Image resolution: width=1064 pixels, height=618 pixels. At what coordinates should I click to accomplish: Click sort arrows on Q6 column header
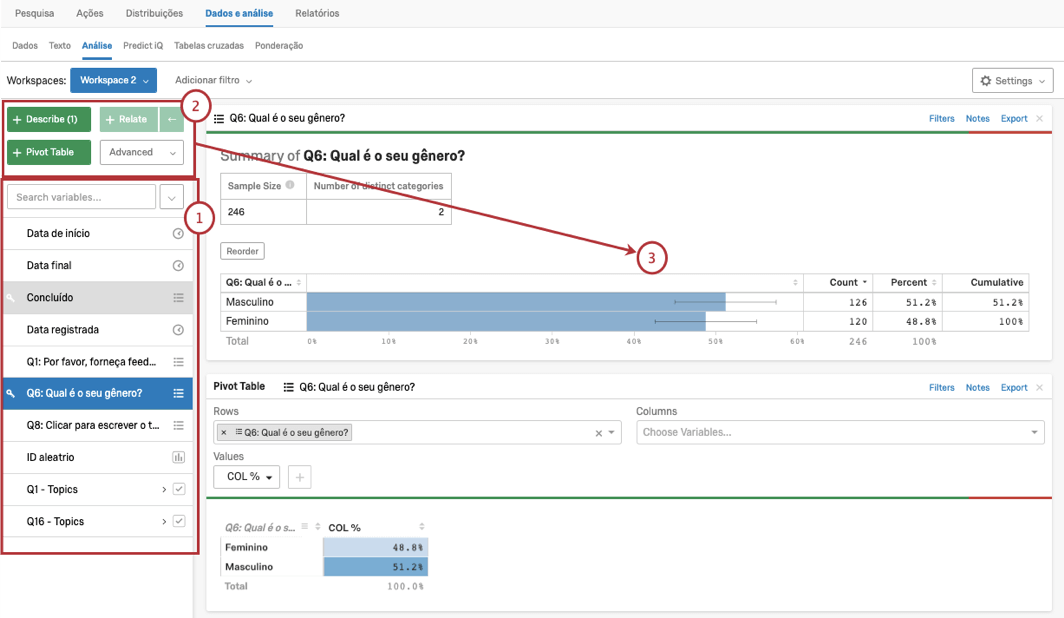tap(299, 282)
